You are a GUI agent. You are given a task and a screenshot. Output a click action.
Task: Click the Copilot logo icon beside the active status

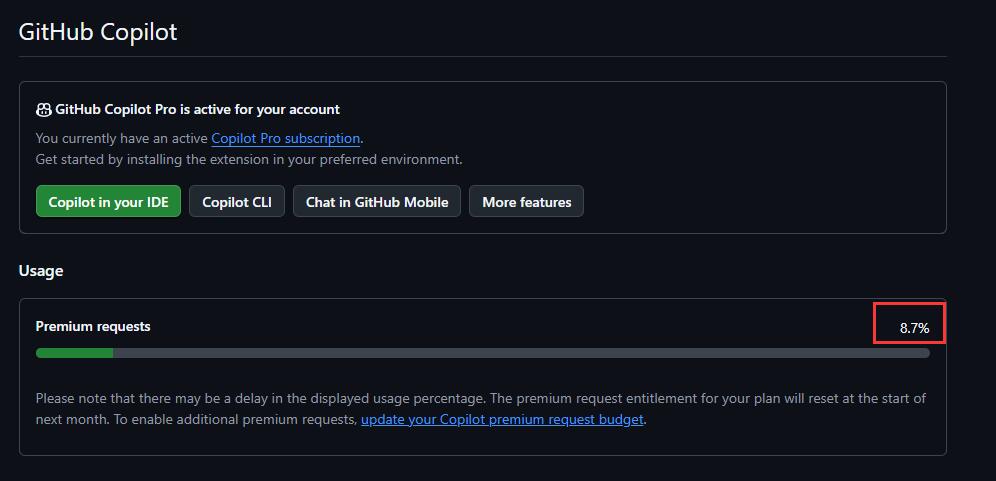pos(44,109)
